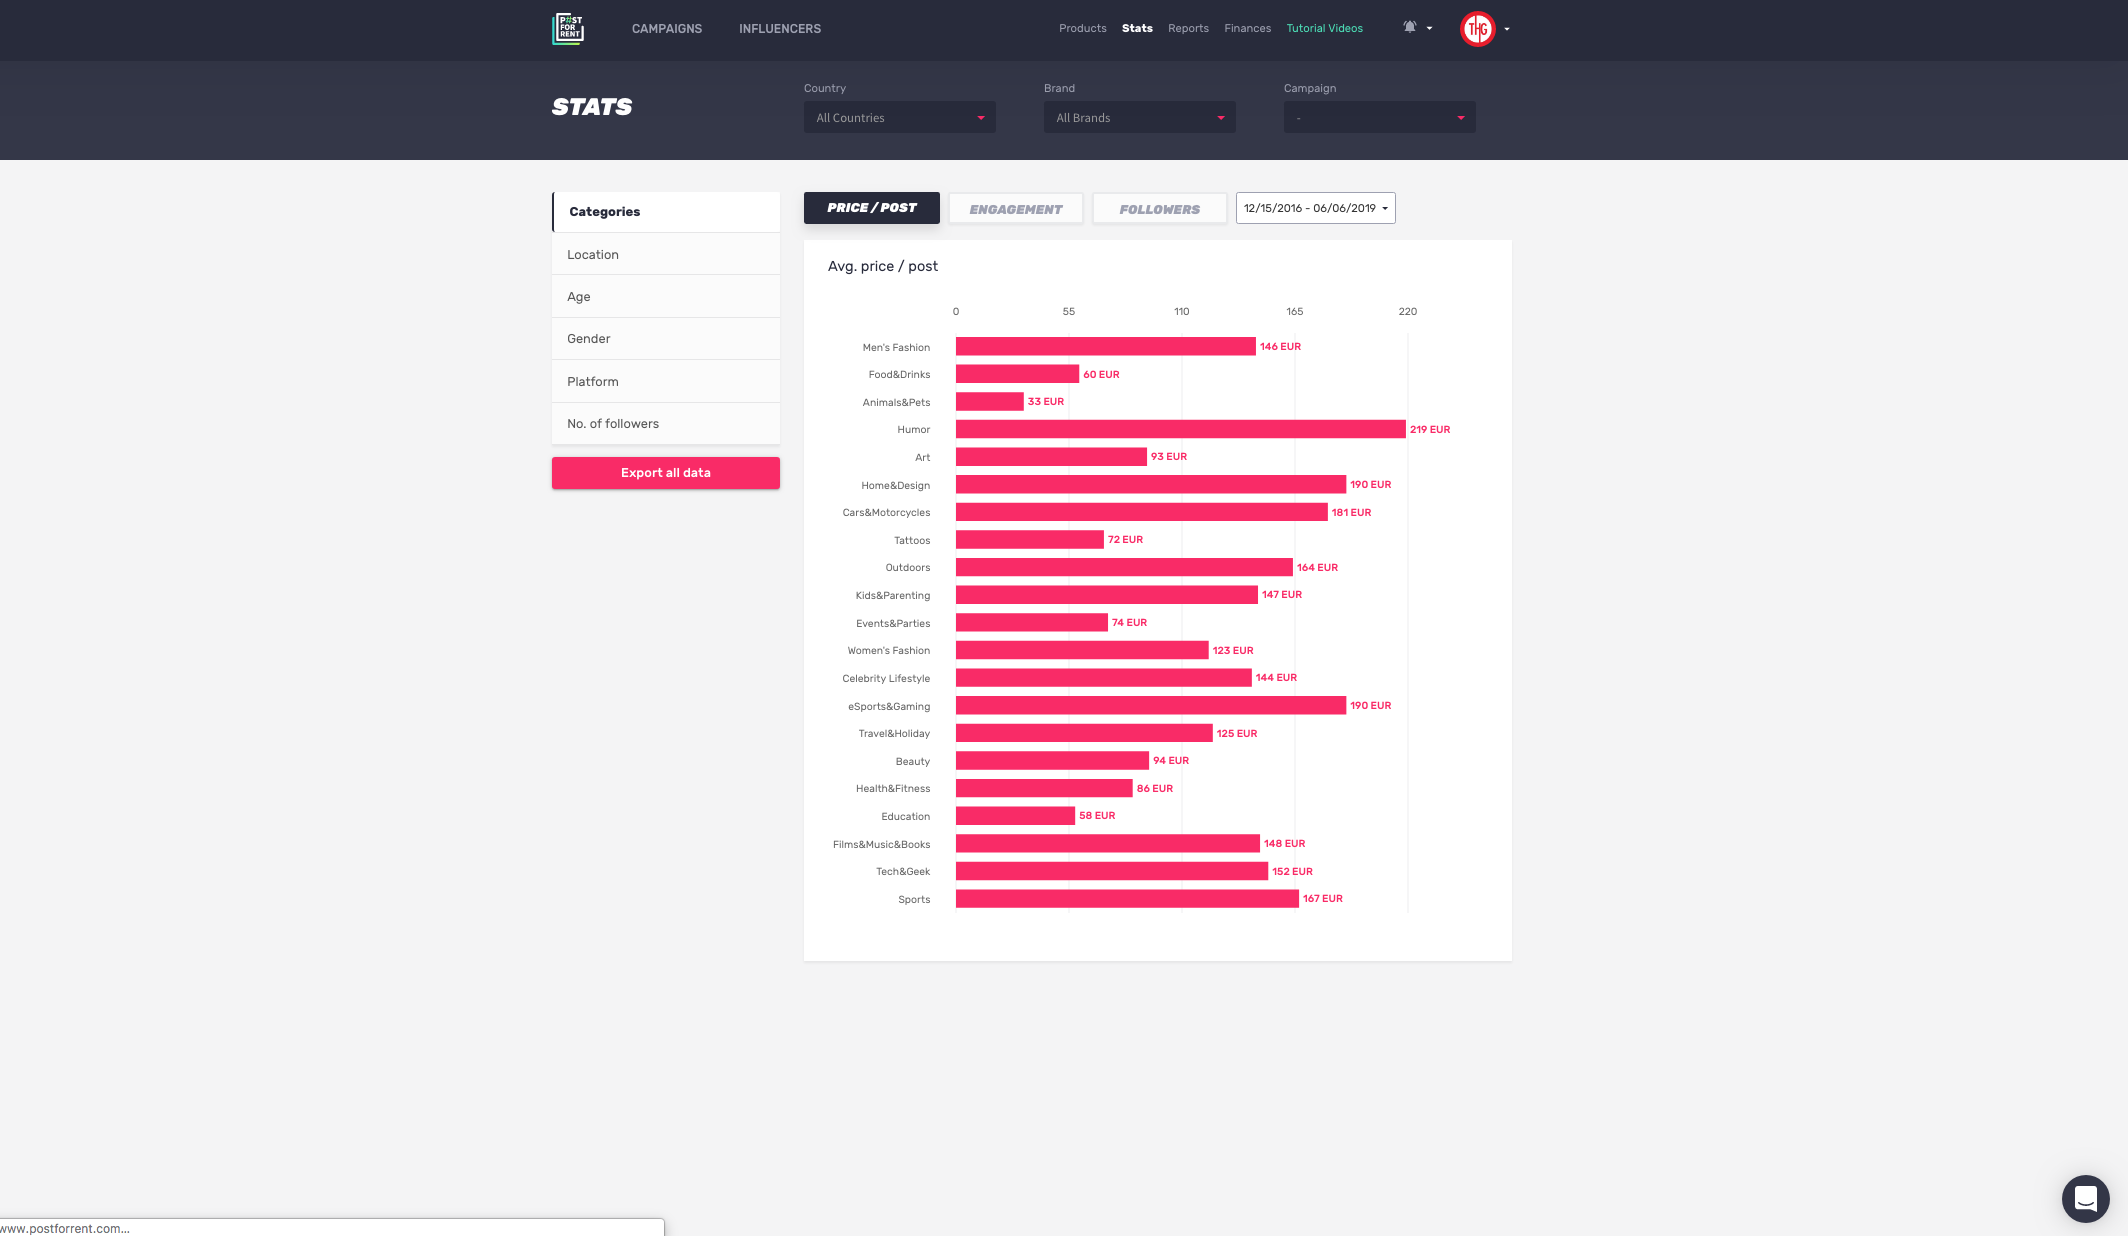
Task: Expand the profile menu caret
Action: point(1507,29)
